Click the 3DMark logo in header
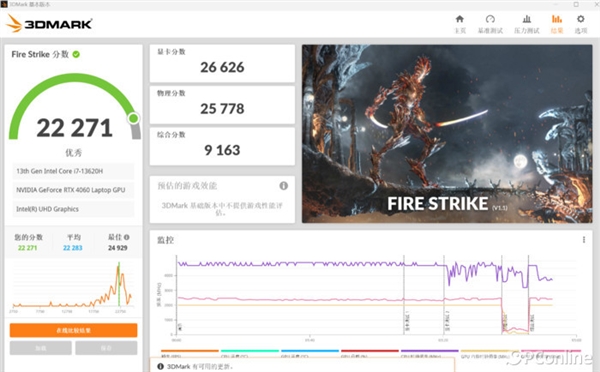 [x=49, y=24]
